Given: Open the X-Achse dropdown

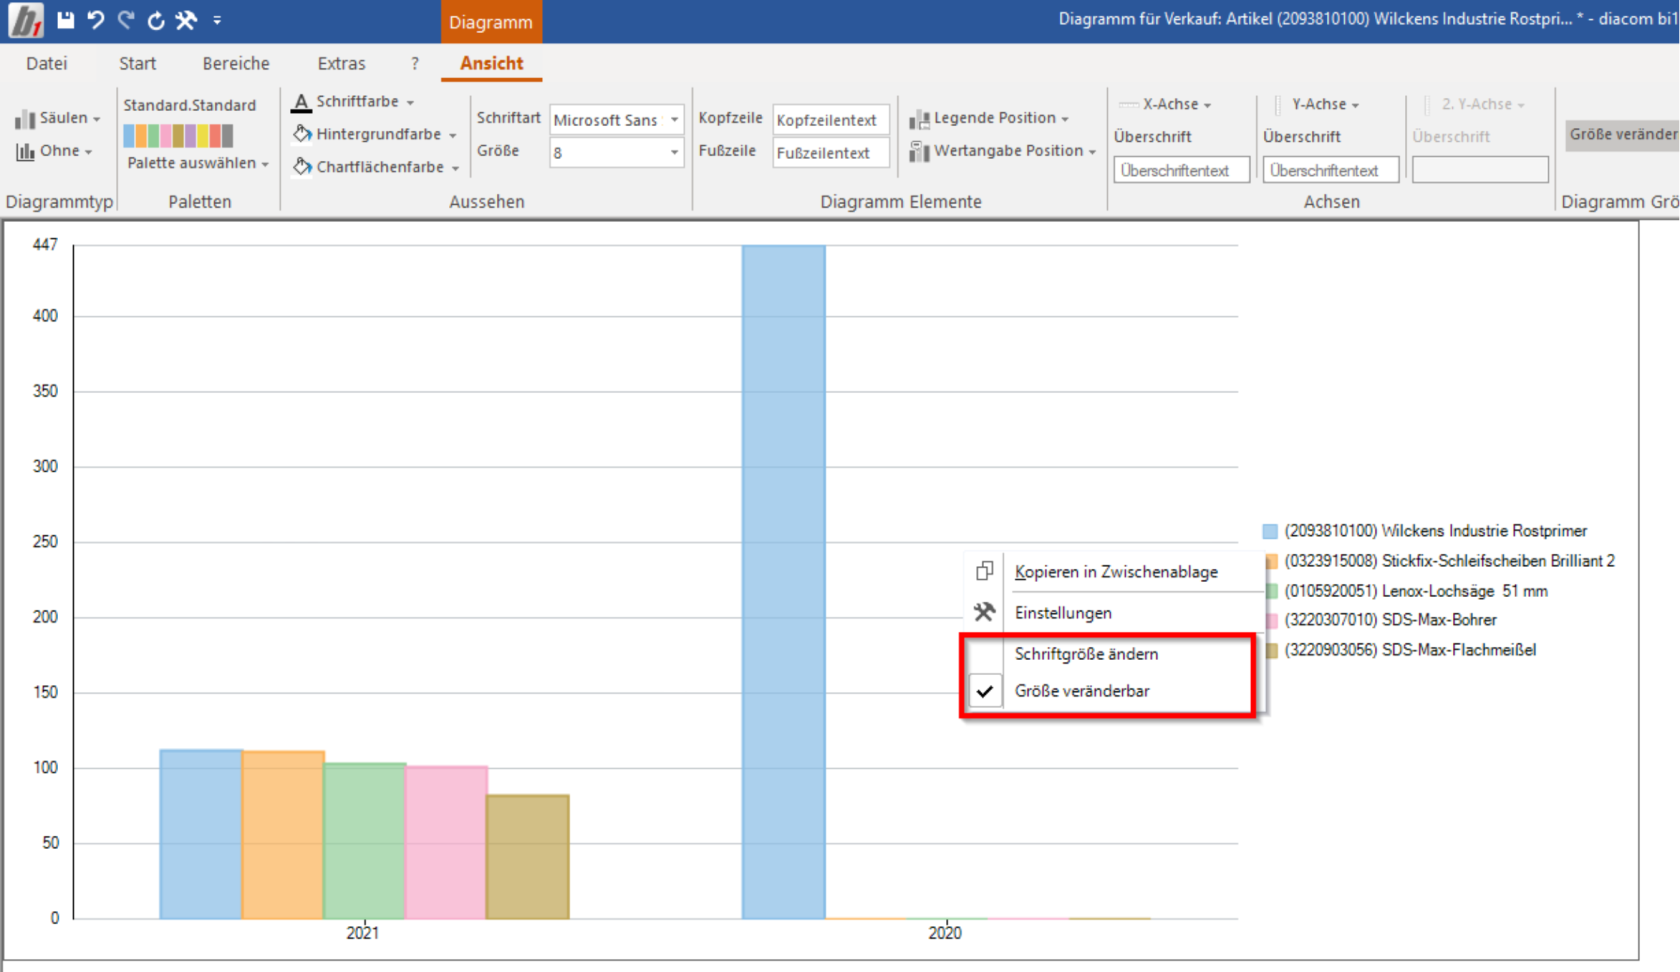Looking at the screenshot, I should [1165, 104].
